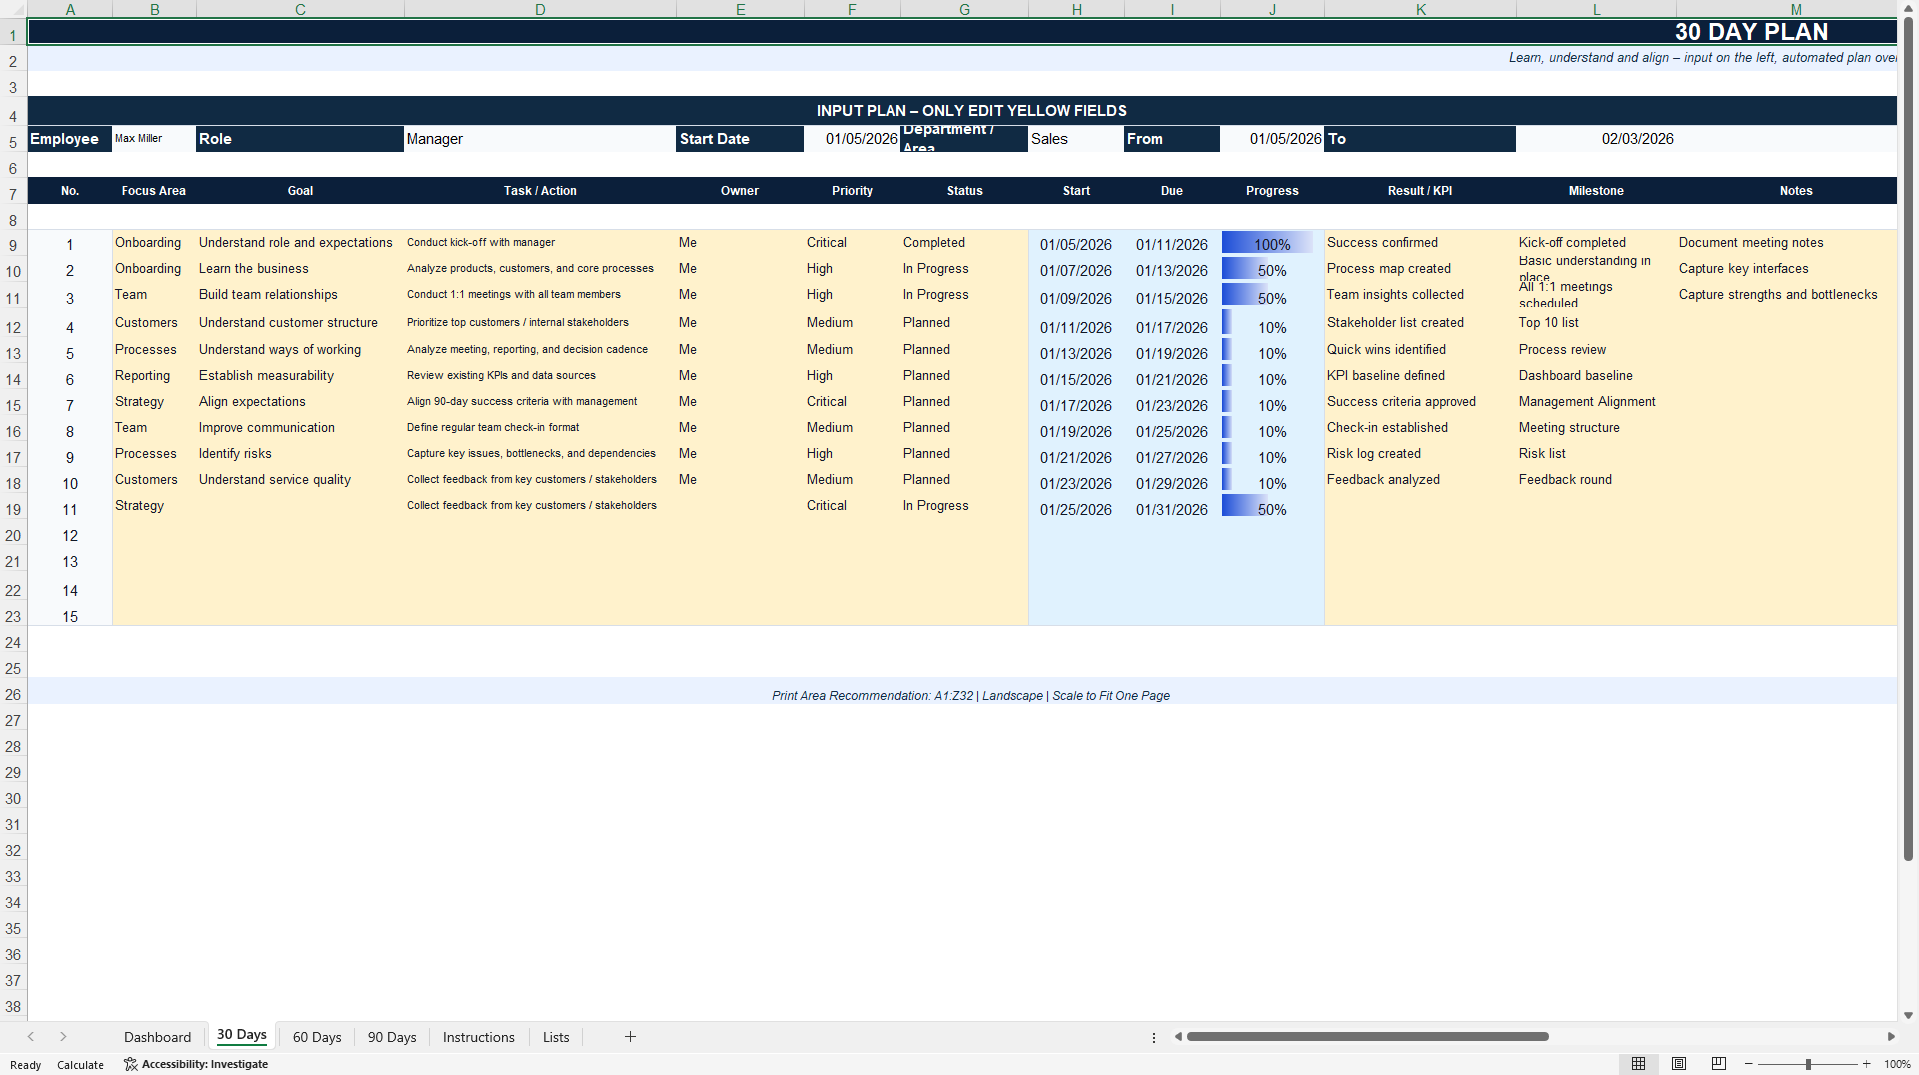Viewport: 1919px width, 1075px height.
Task: Click the zoom level 100% readout
Action: point(1897,1064)
